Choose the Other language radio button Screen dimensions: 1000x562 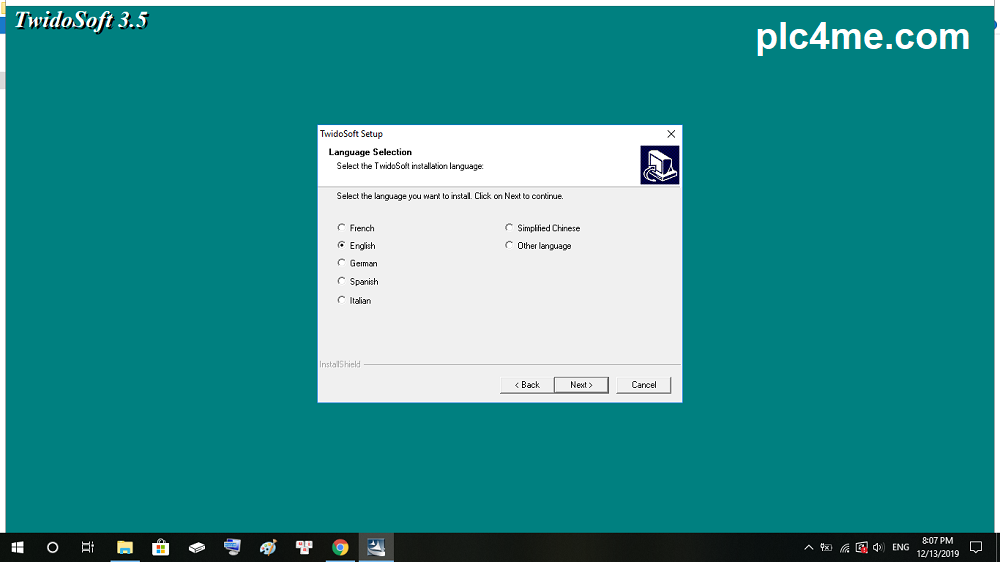pyautogui.click(x=509, y=245)
